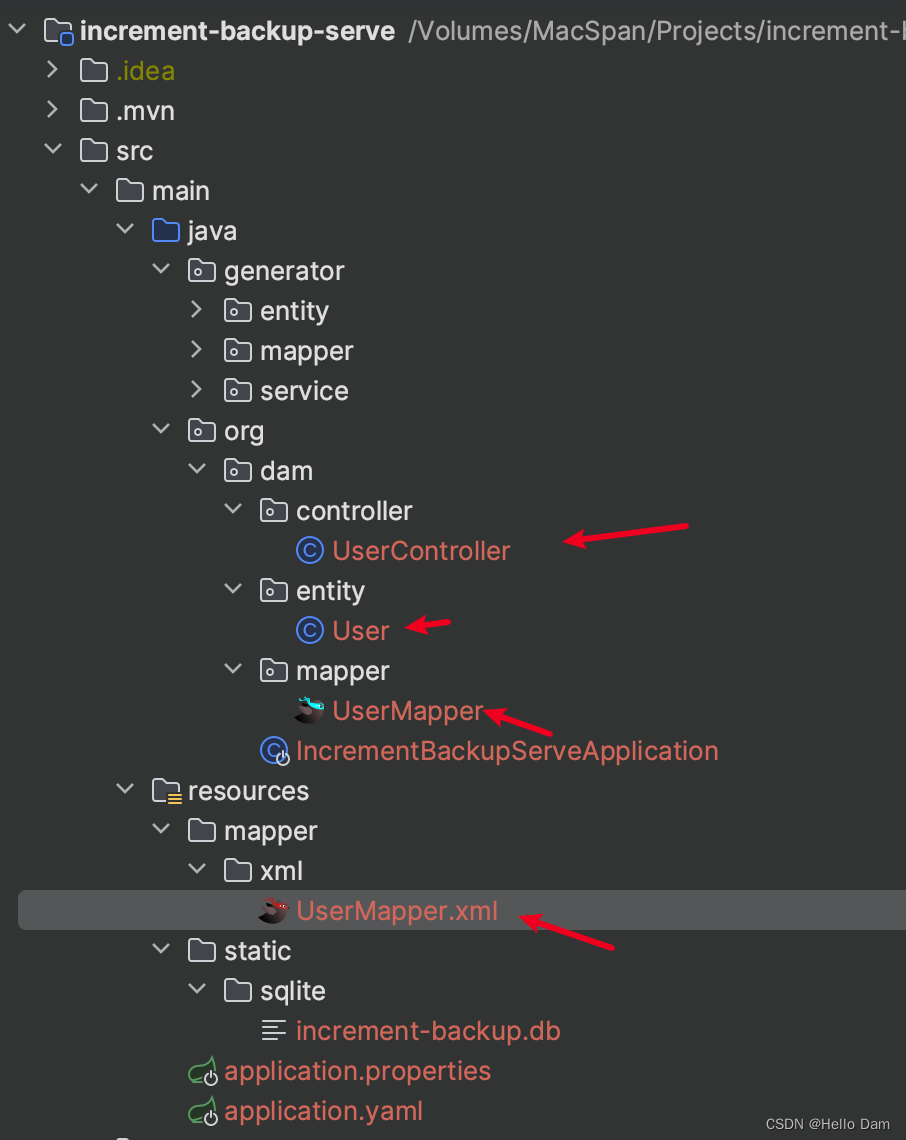906x1140 pixels.
Task: Click the resources root folder icon
Action: click(x=167, y=791)
